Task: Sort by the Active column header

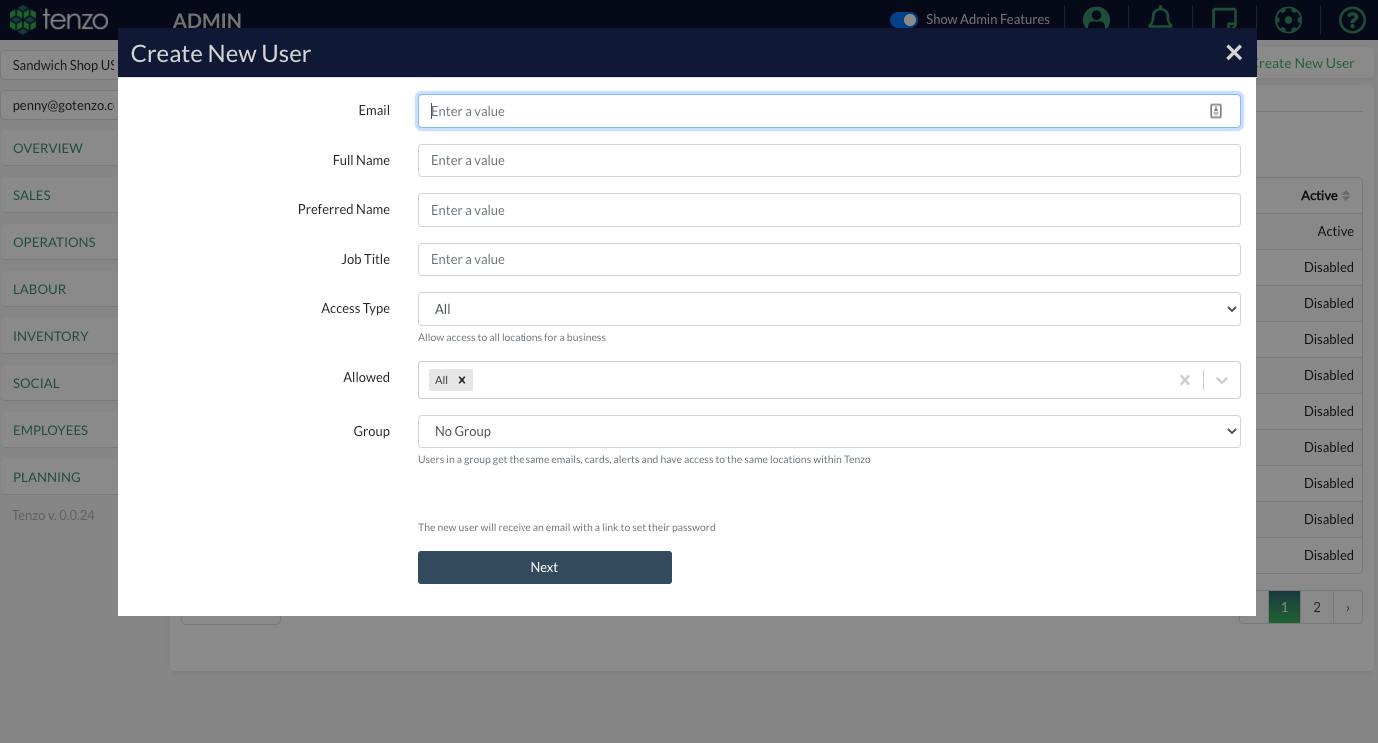Action: (x=1325, y=195)
